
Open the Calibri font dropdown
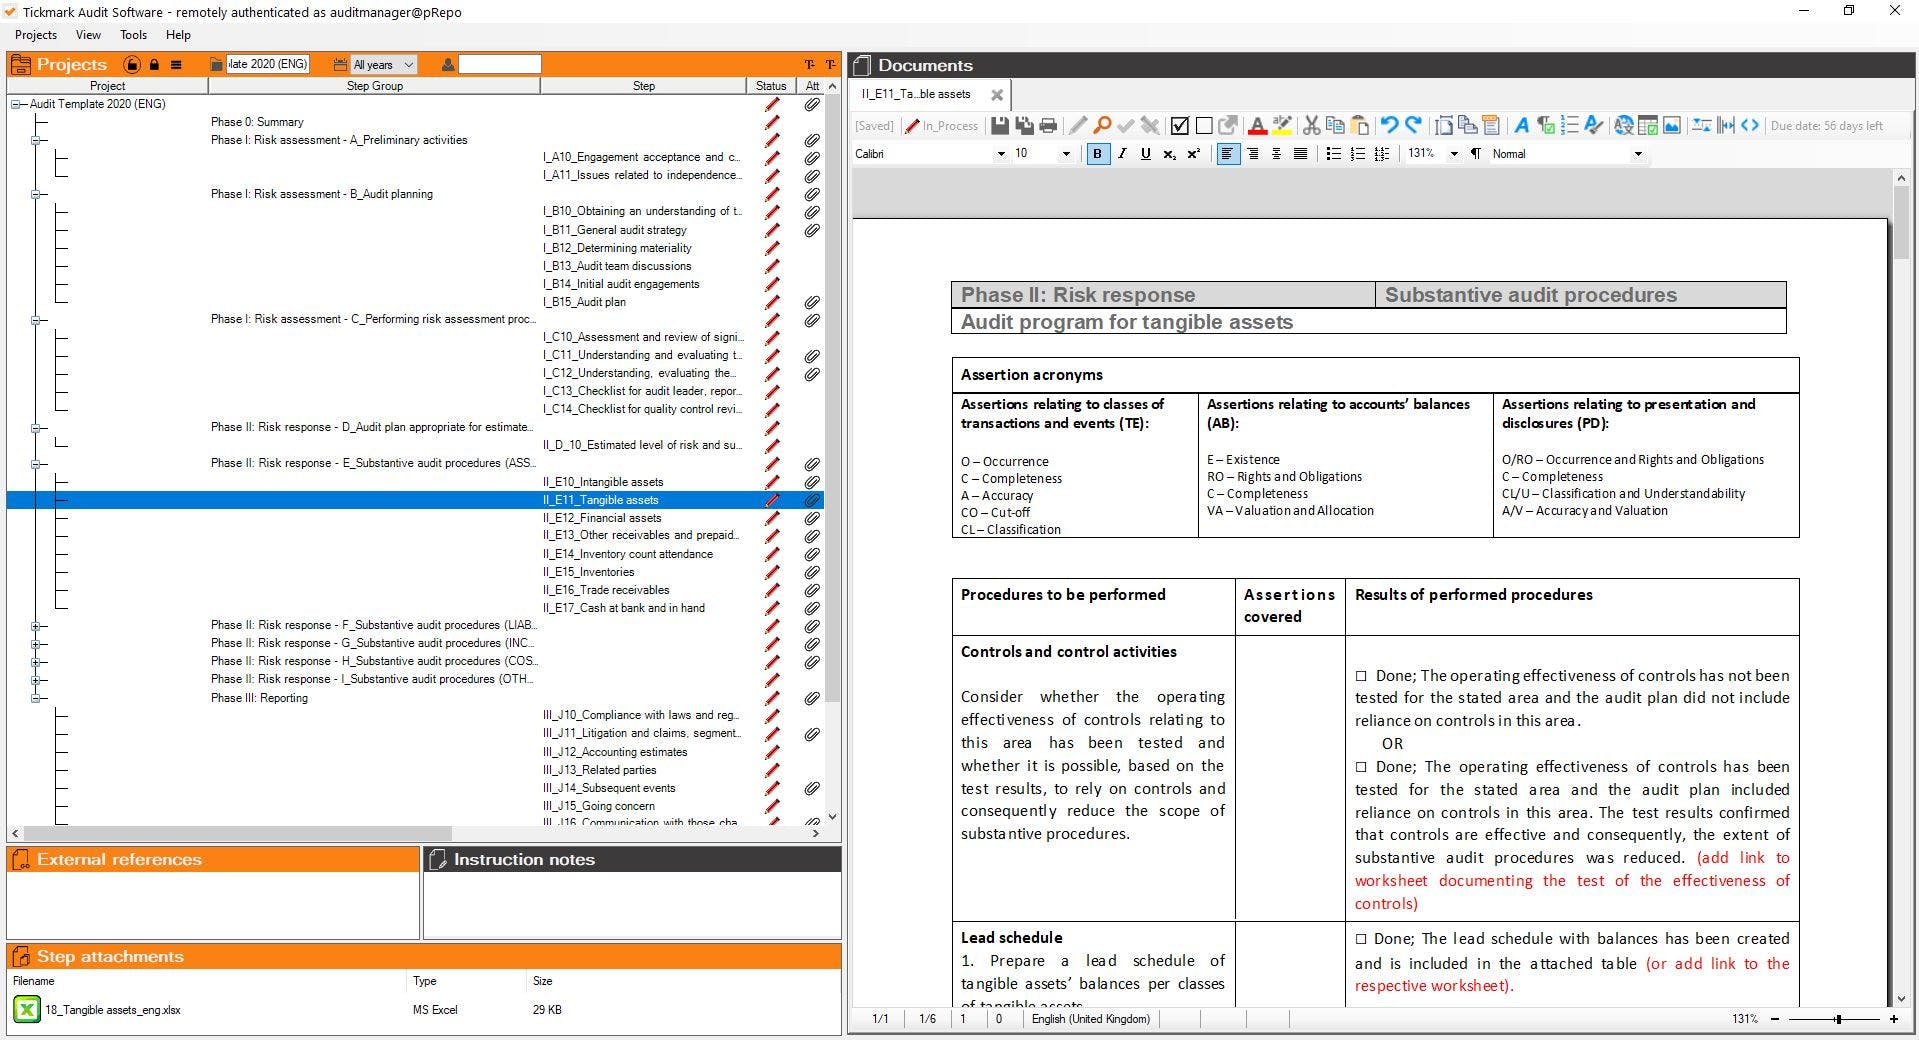[x=930, y=154]
